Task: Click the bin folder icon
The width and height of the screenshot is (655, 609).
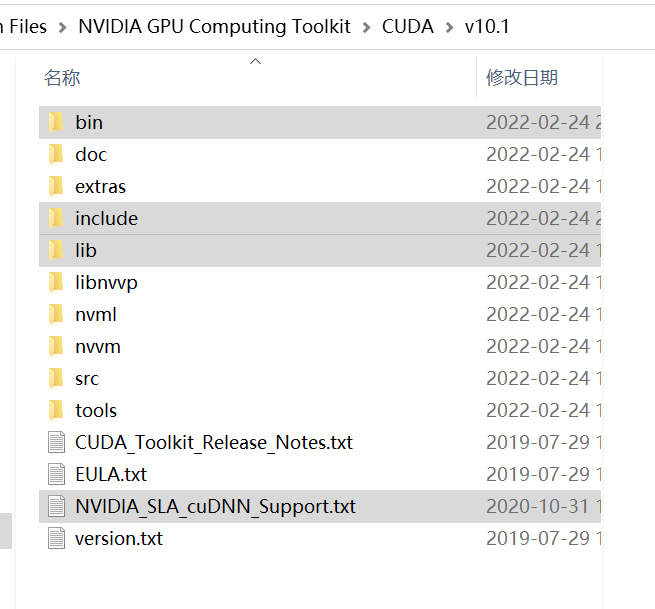Action: pyautogui.click(x=57, y=123)
